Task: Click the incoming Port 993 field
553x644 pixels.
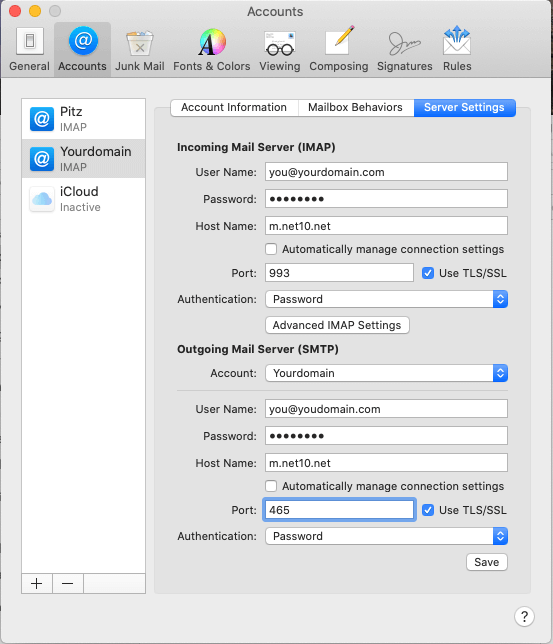Action: tap(339, 273)
